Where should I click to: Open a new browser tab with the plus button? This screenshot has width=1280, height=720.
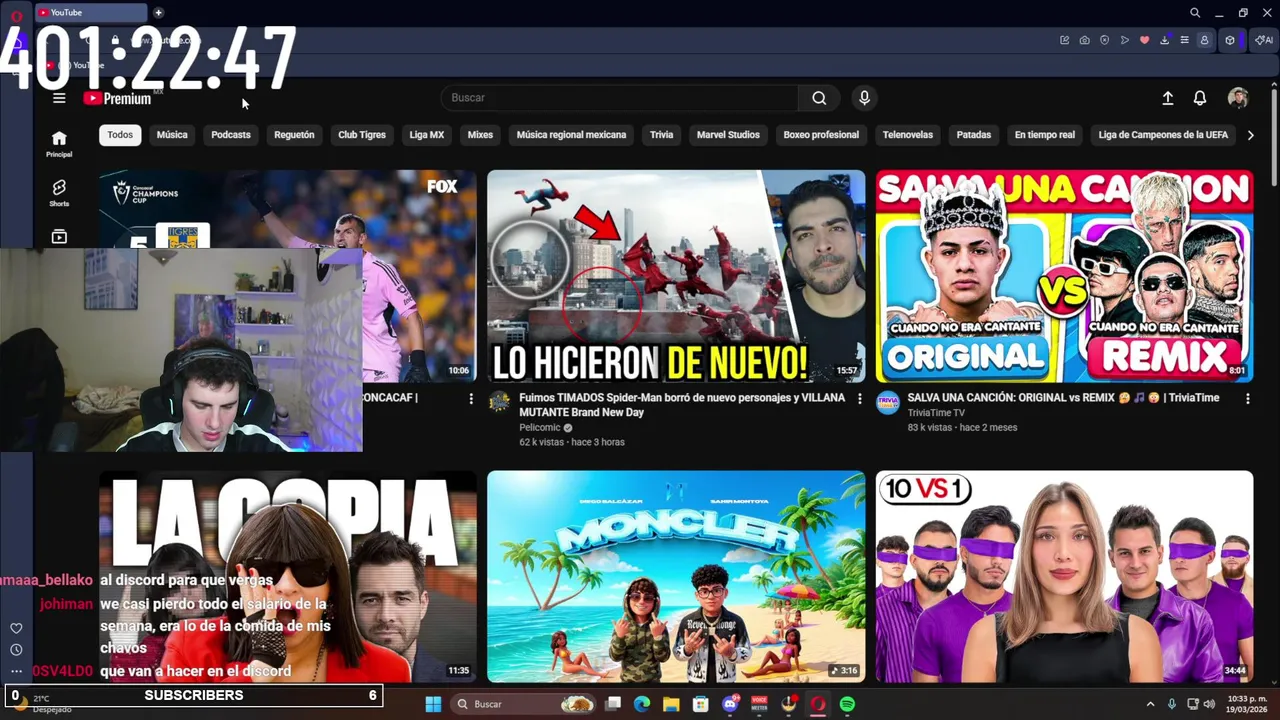158,12
